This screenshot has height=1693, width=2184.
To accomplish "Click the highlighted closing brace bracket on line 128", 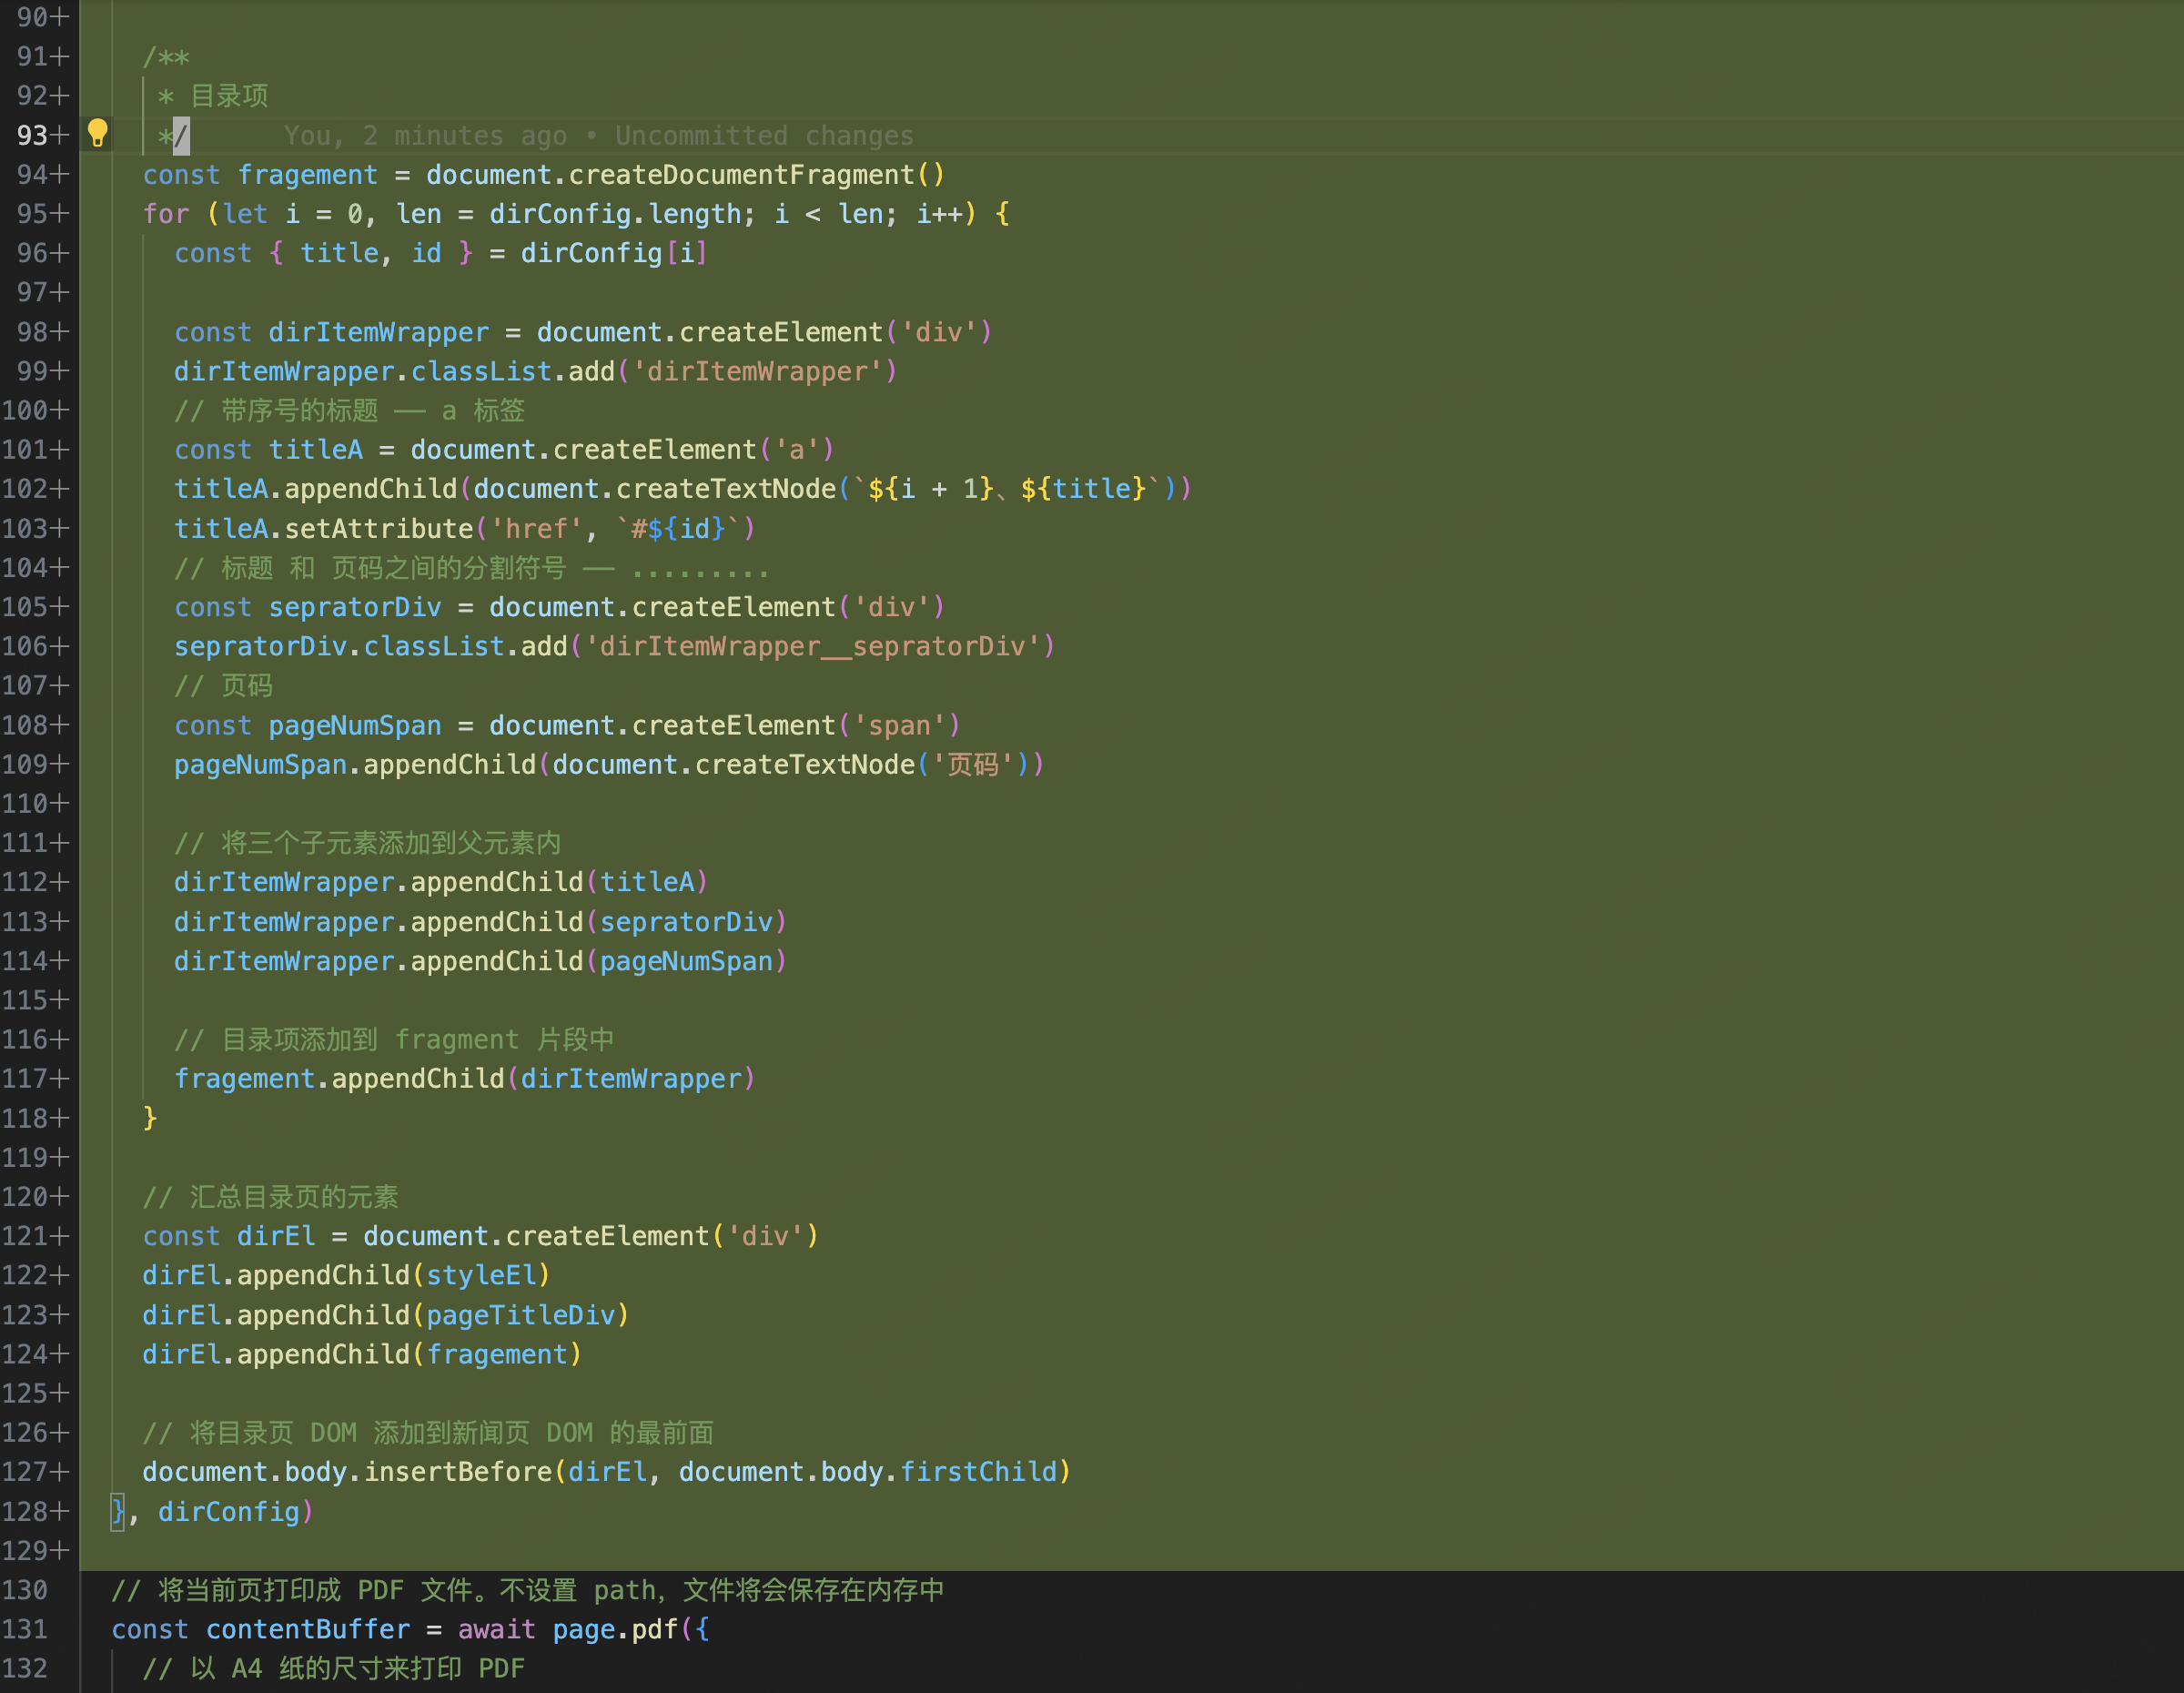I will [118, 1511].
